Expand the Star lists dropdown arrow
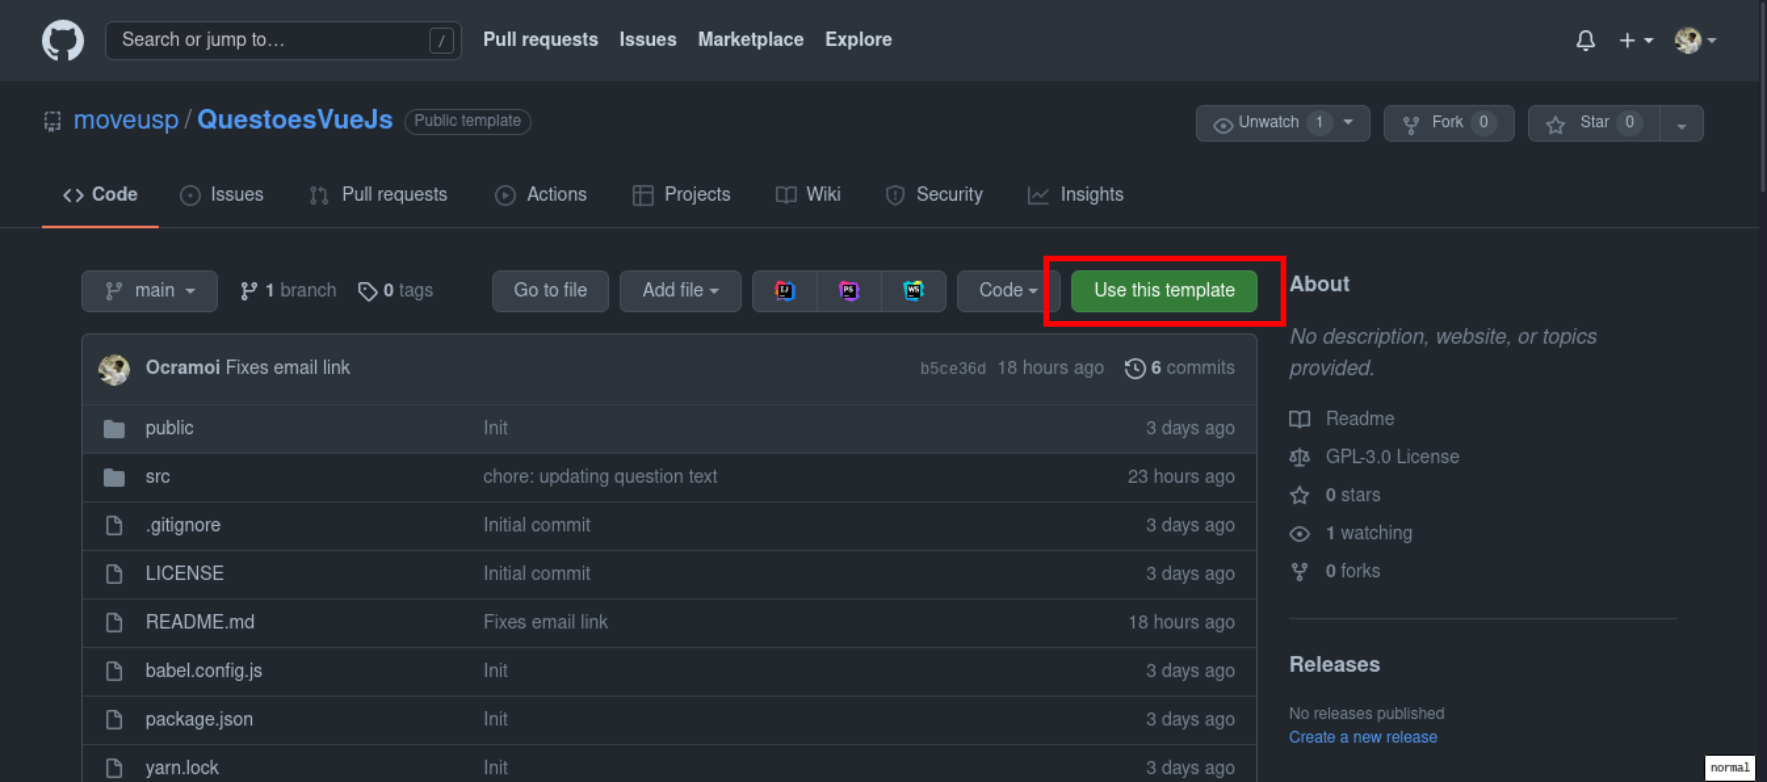This screenshot has width=1767, height=782. [1682, 124]
